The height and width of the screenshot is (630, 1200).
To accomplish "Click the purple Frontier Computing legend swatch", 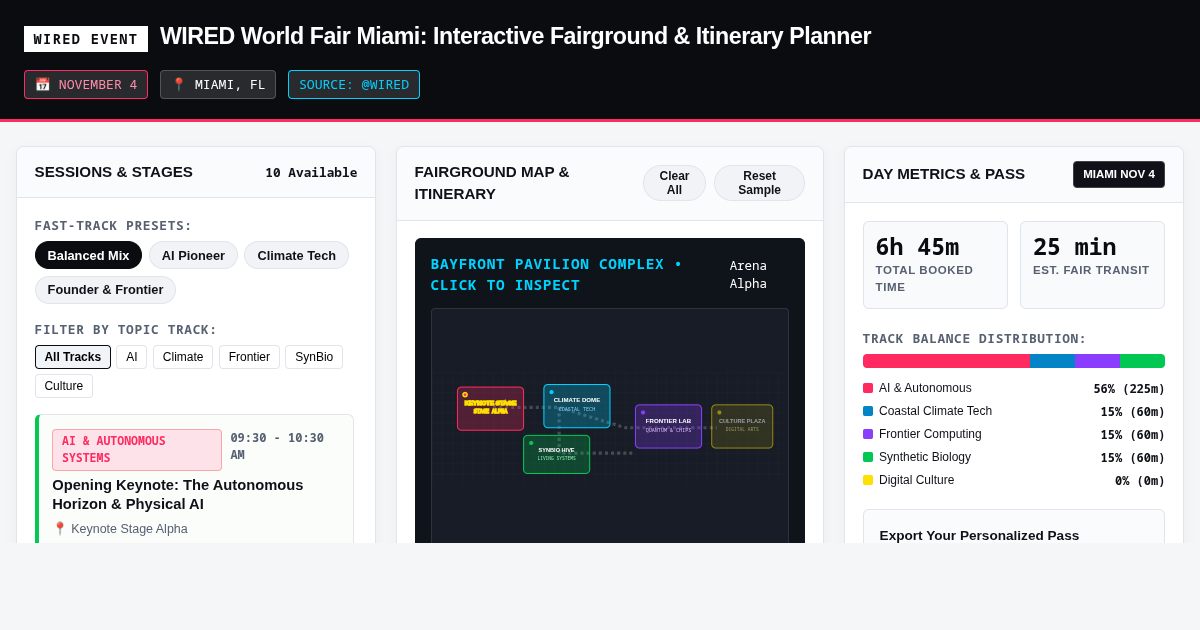I will (868, 434).
